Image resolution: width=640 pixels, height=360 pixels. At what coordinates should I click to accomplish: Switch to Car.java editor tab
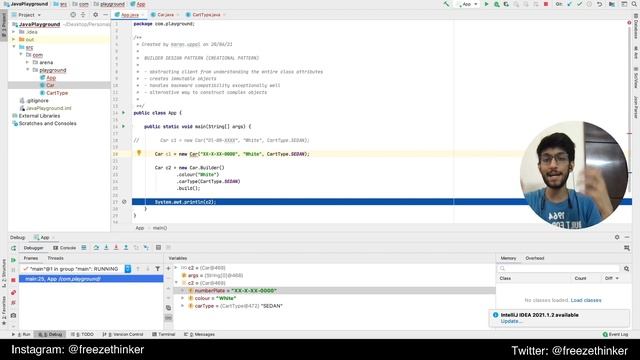tap(165, 15)
